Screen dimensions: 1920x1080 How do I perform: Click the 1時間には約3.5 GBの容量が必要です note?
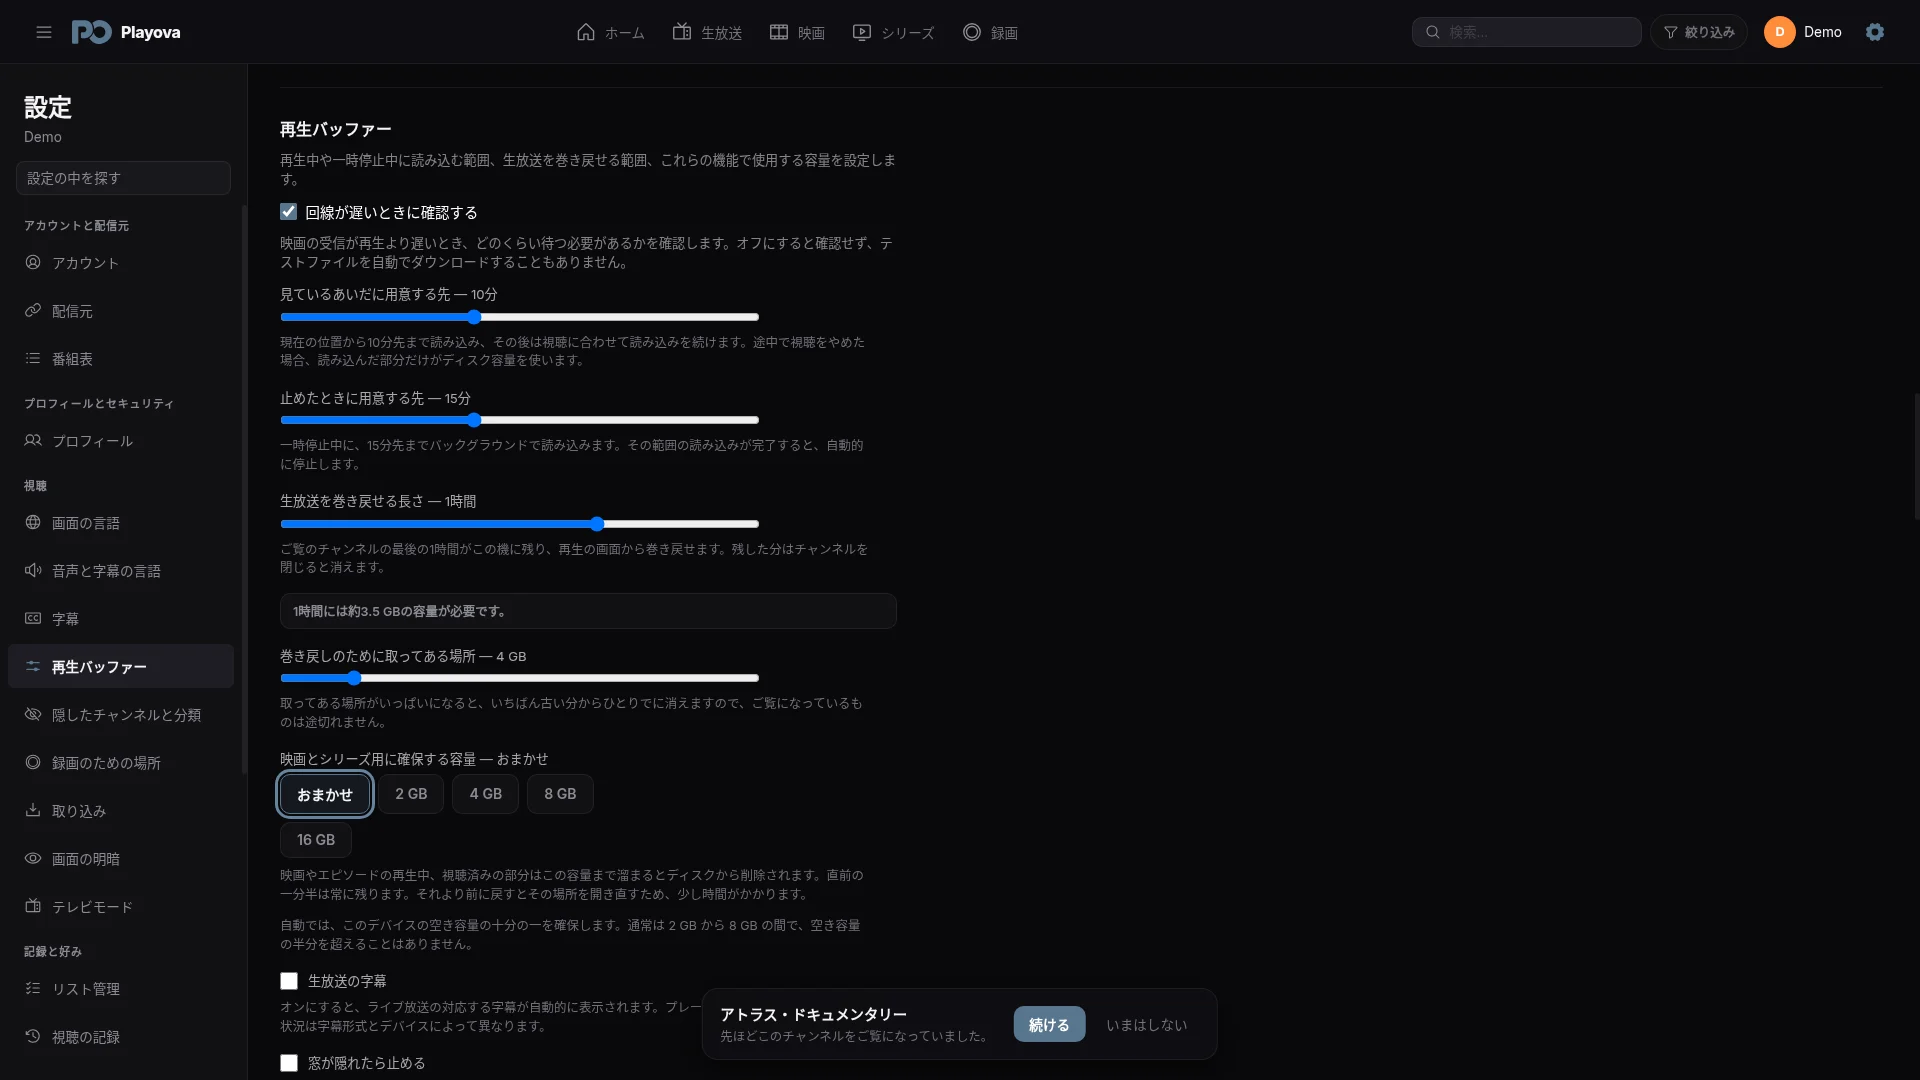pyautogui.click(x=588, y=611)
